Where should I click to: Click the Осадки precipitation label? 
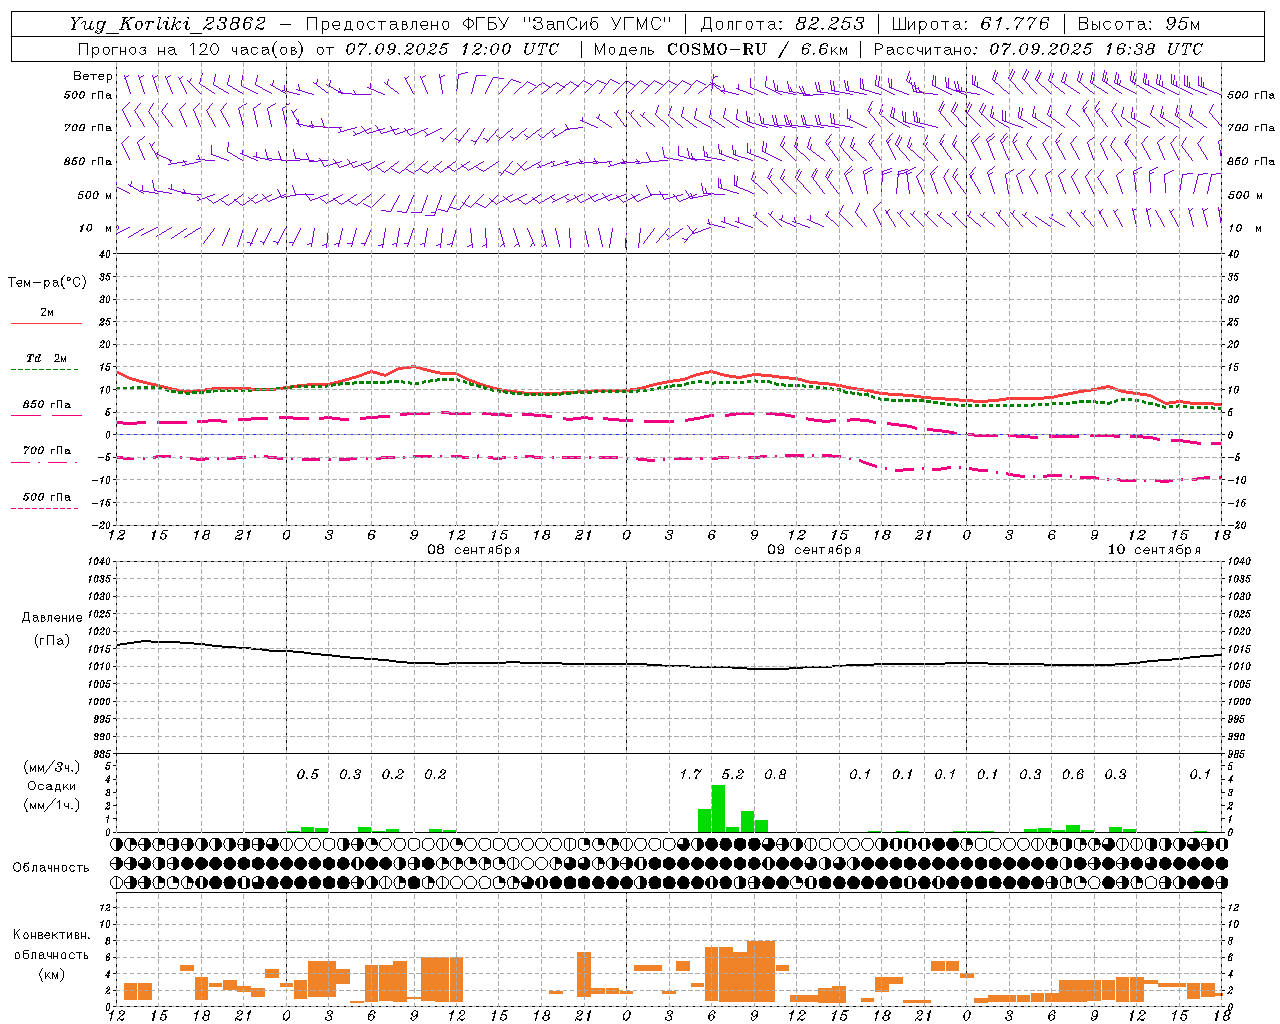point(52,786)
